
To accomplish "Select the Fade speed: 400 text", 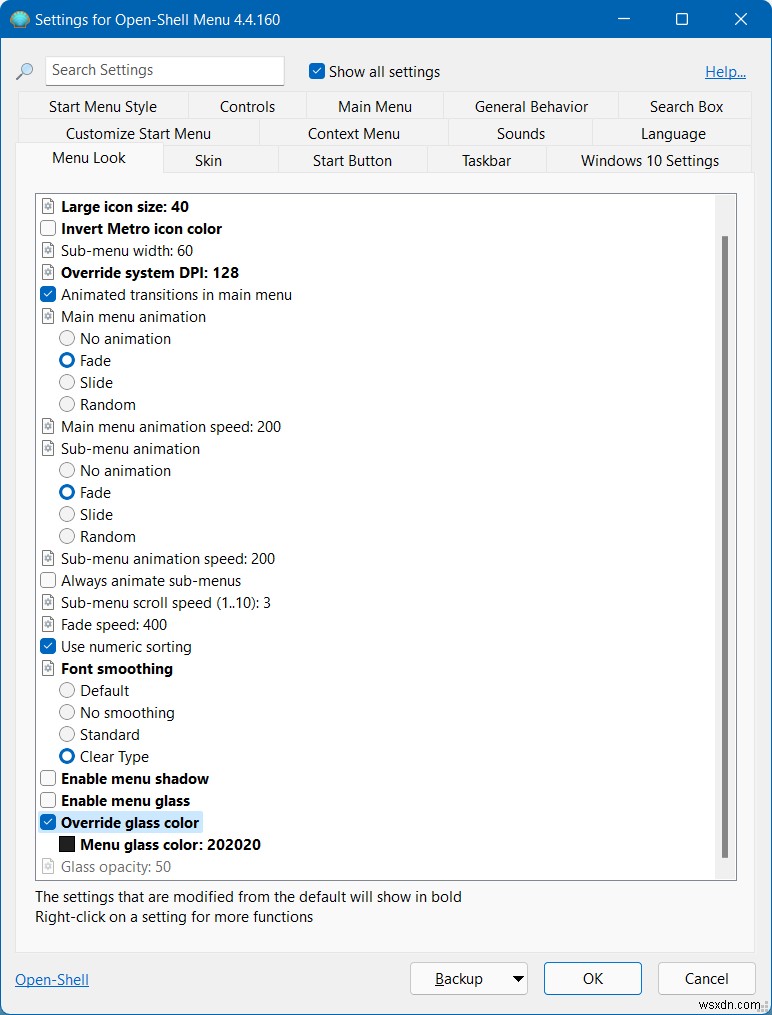I will (x=114, y=625).
